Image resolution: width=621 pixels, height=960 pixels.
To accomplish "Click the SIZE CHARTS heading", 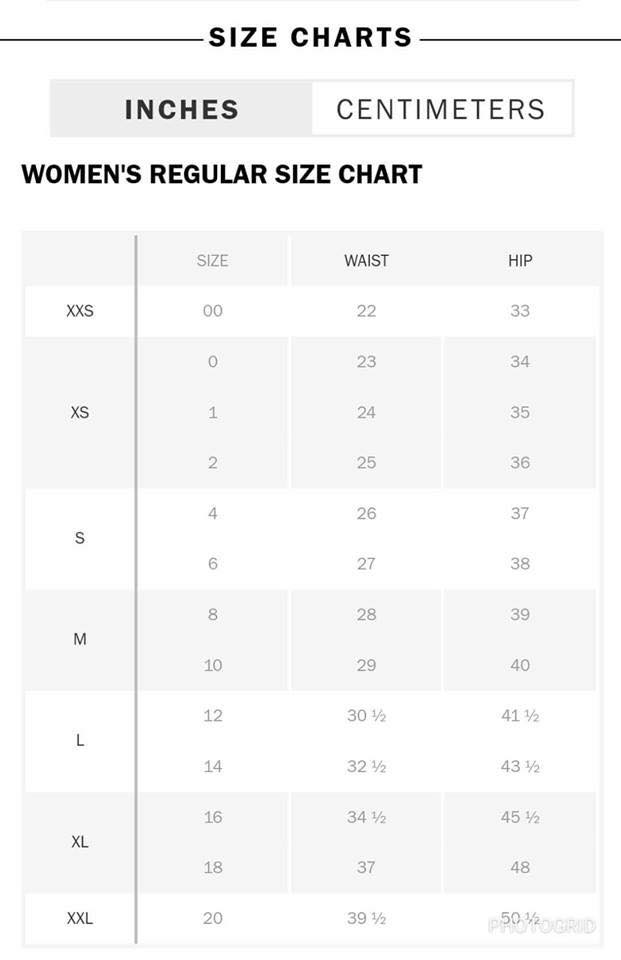I will (x=310, y=37).
